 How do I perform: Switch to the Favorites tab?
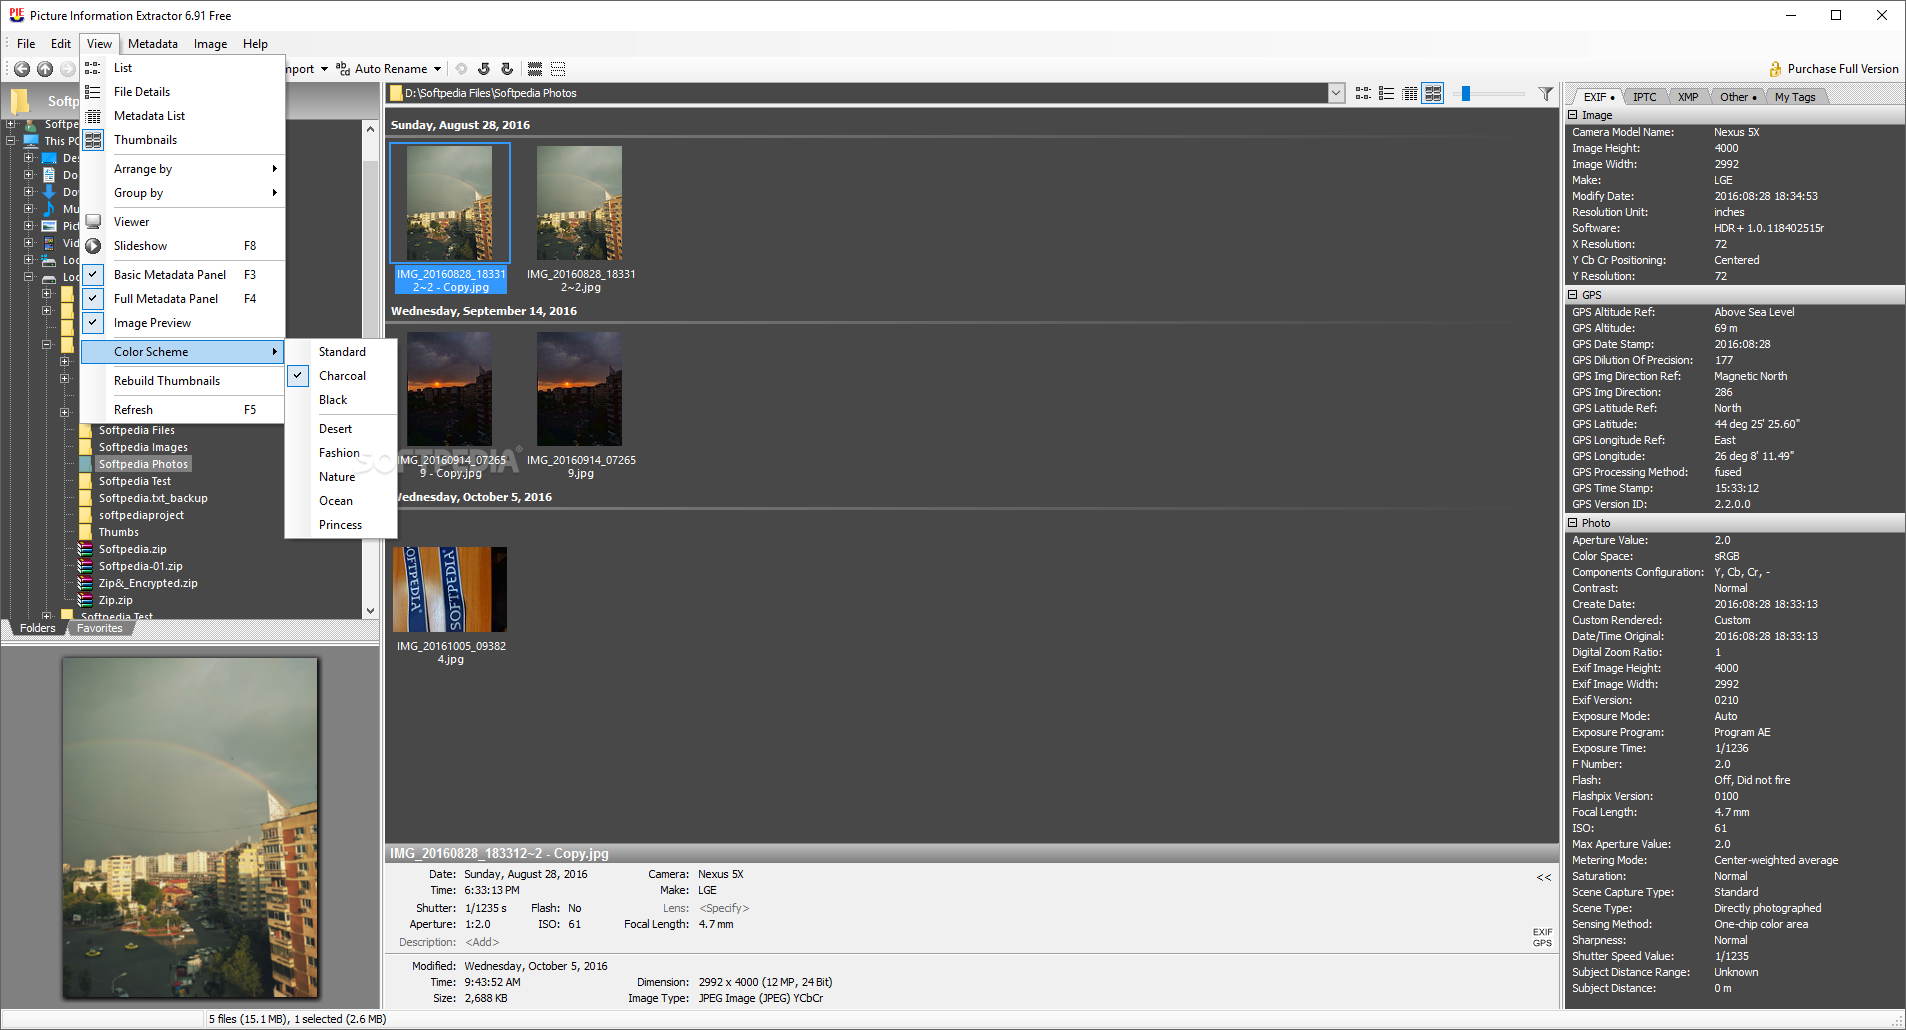click(x=100, y=628)
